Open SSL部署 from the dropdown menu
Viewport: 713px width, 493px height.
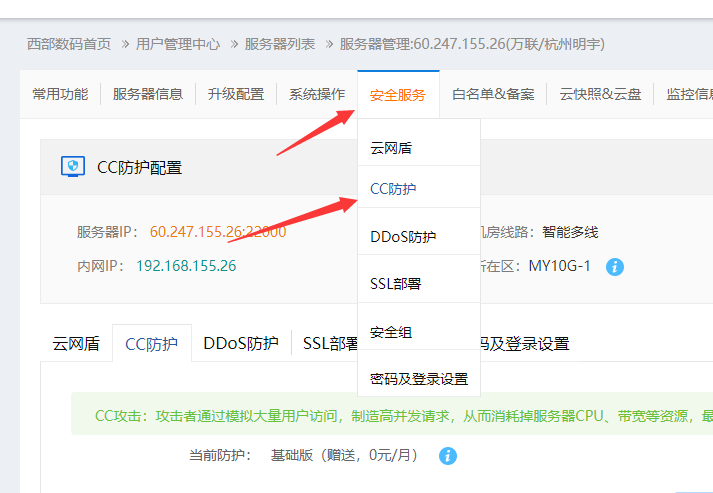click(x=395, y=284)
